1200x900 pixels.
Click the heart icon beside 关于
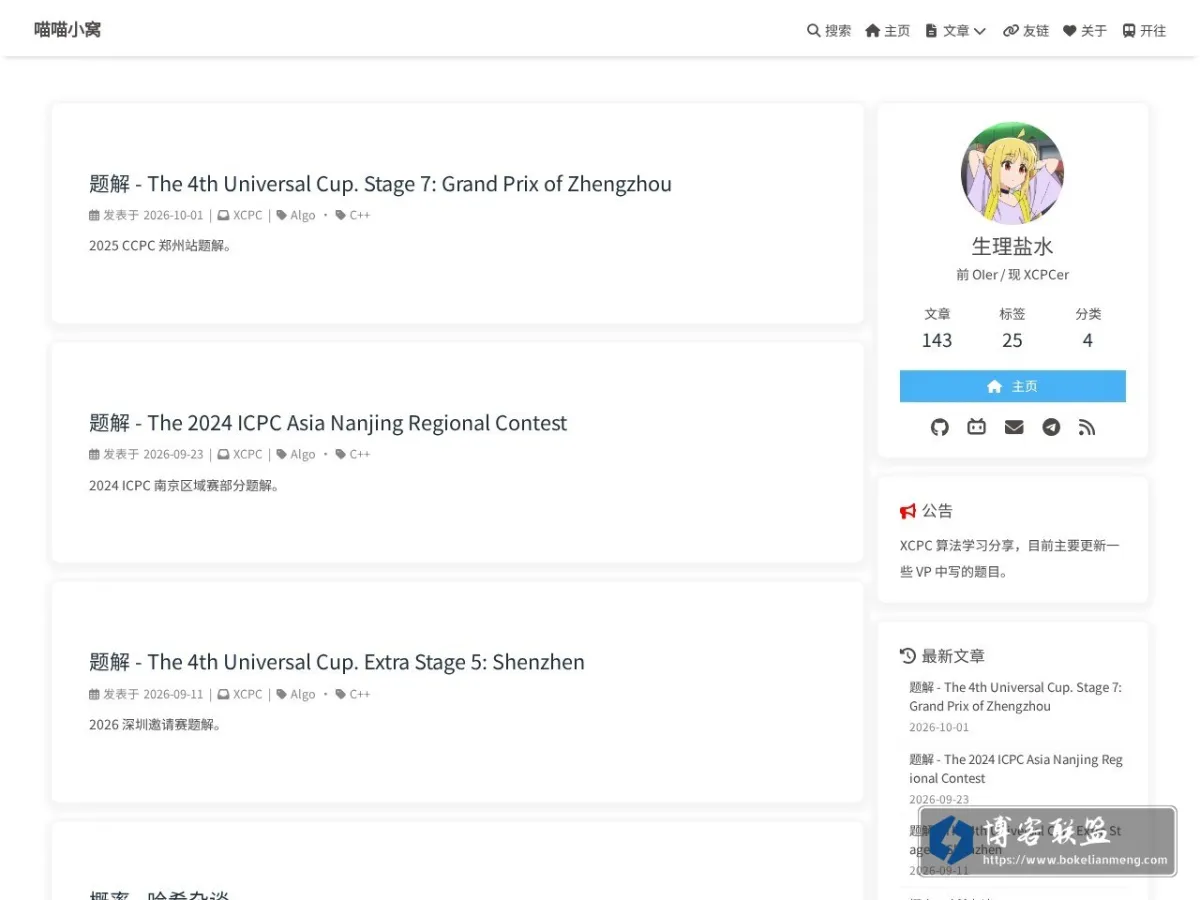[x=1069, y=31]
